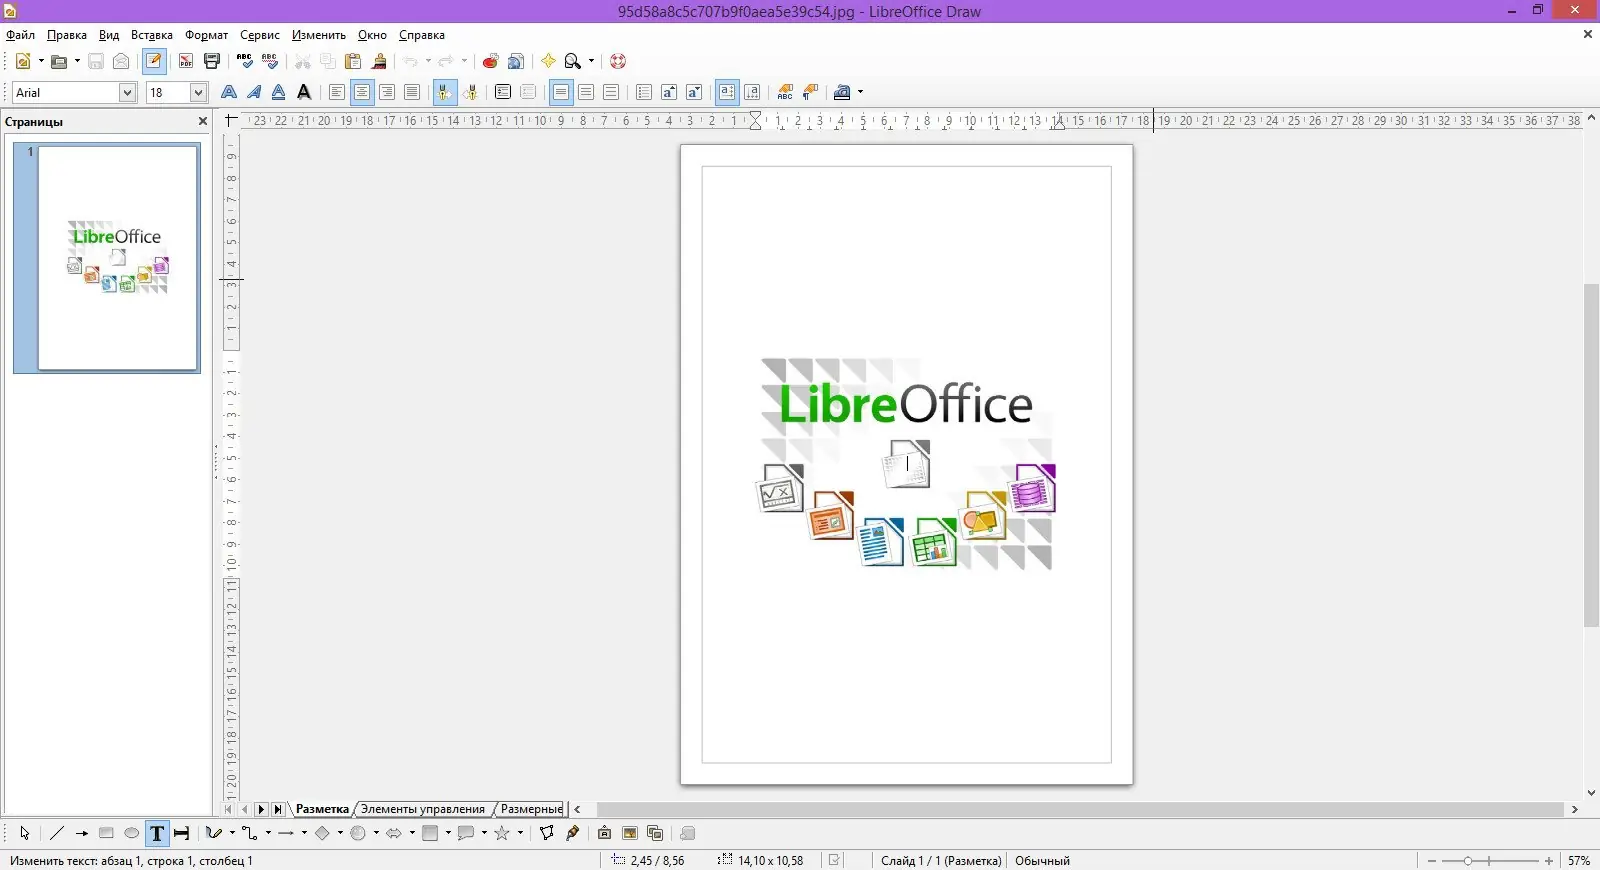Click the Edit Points tool
The image size is (1600, 870).
click(x=547, y=833)
